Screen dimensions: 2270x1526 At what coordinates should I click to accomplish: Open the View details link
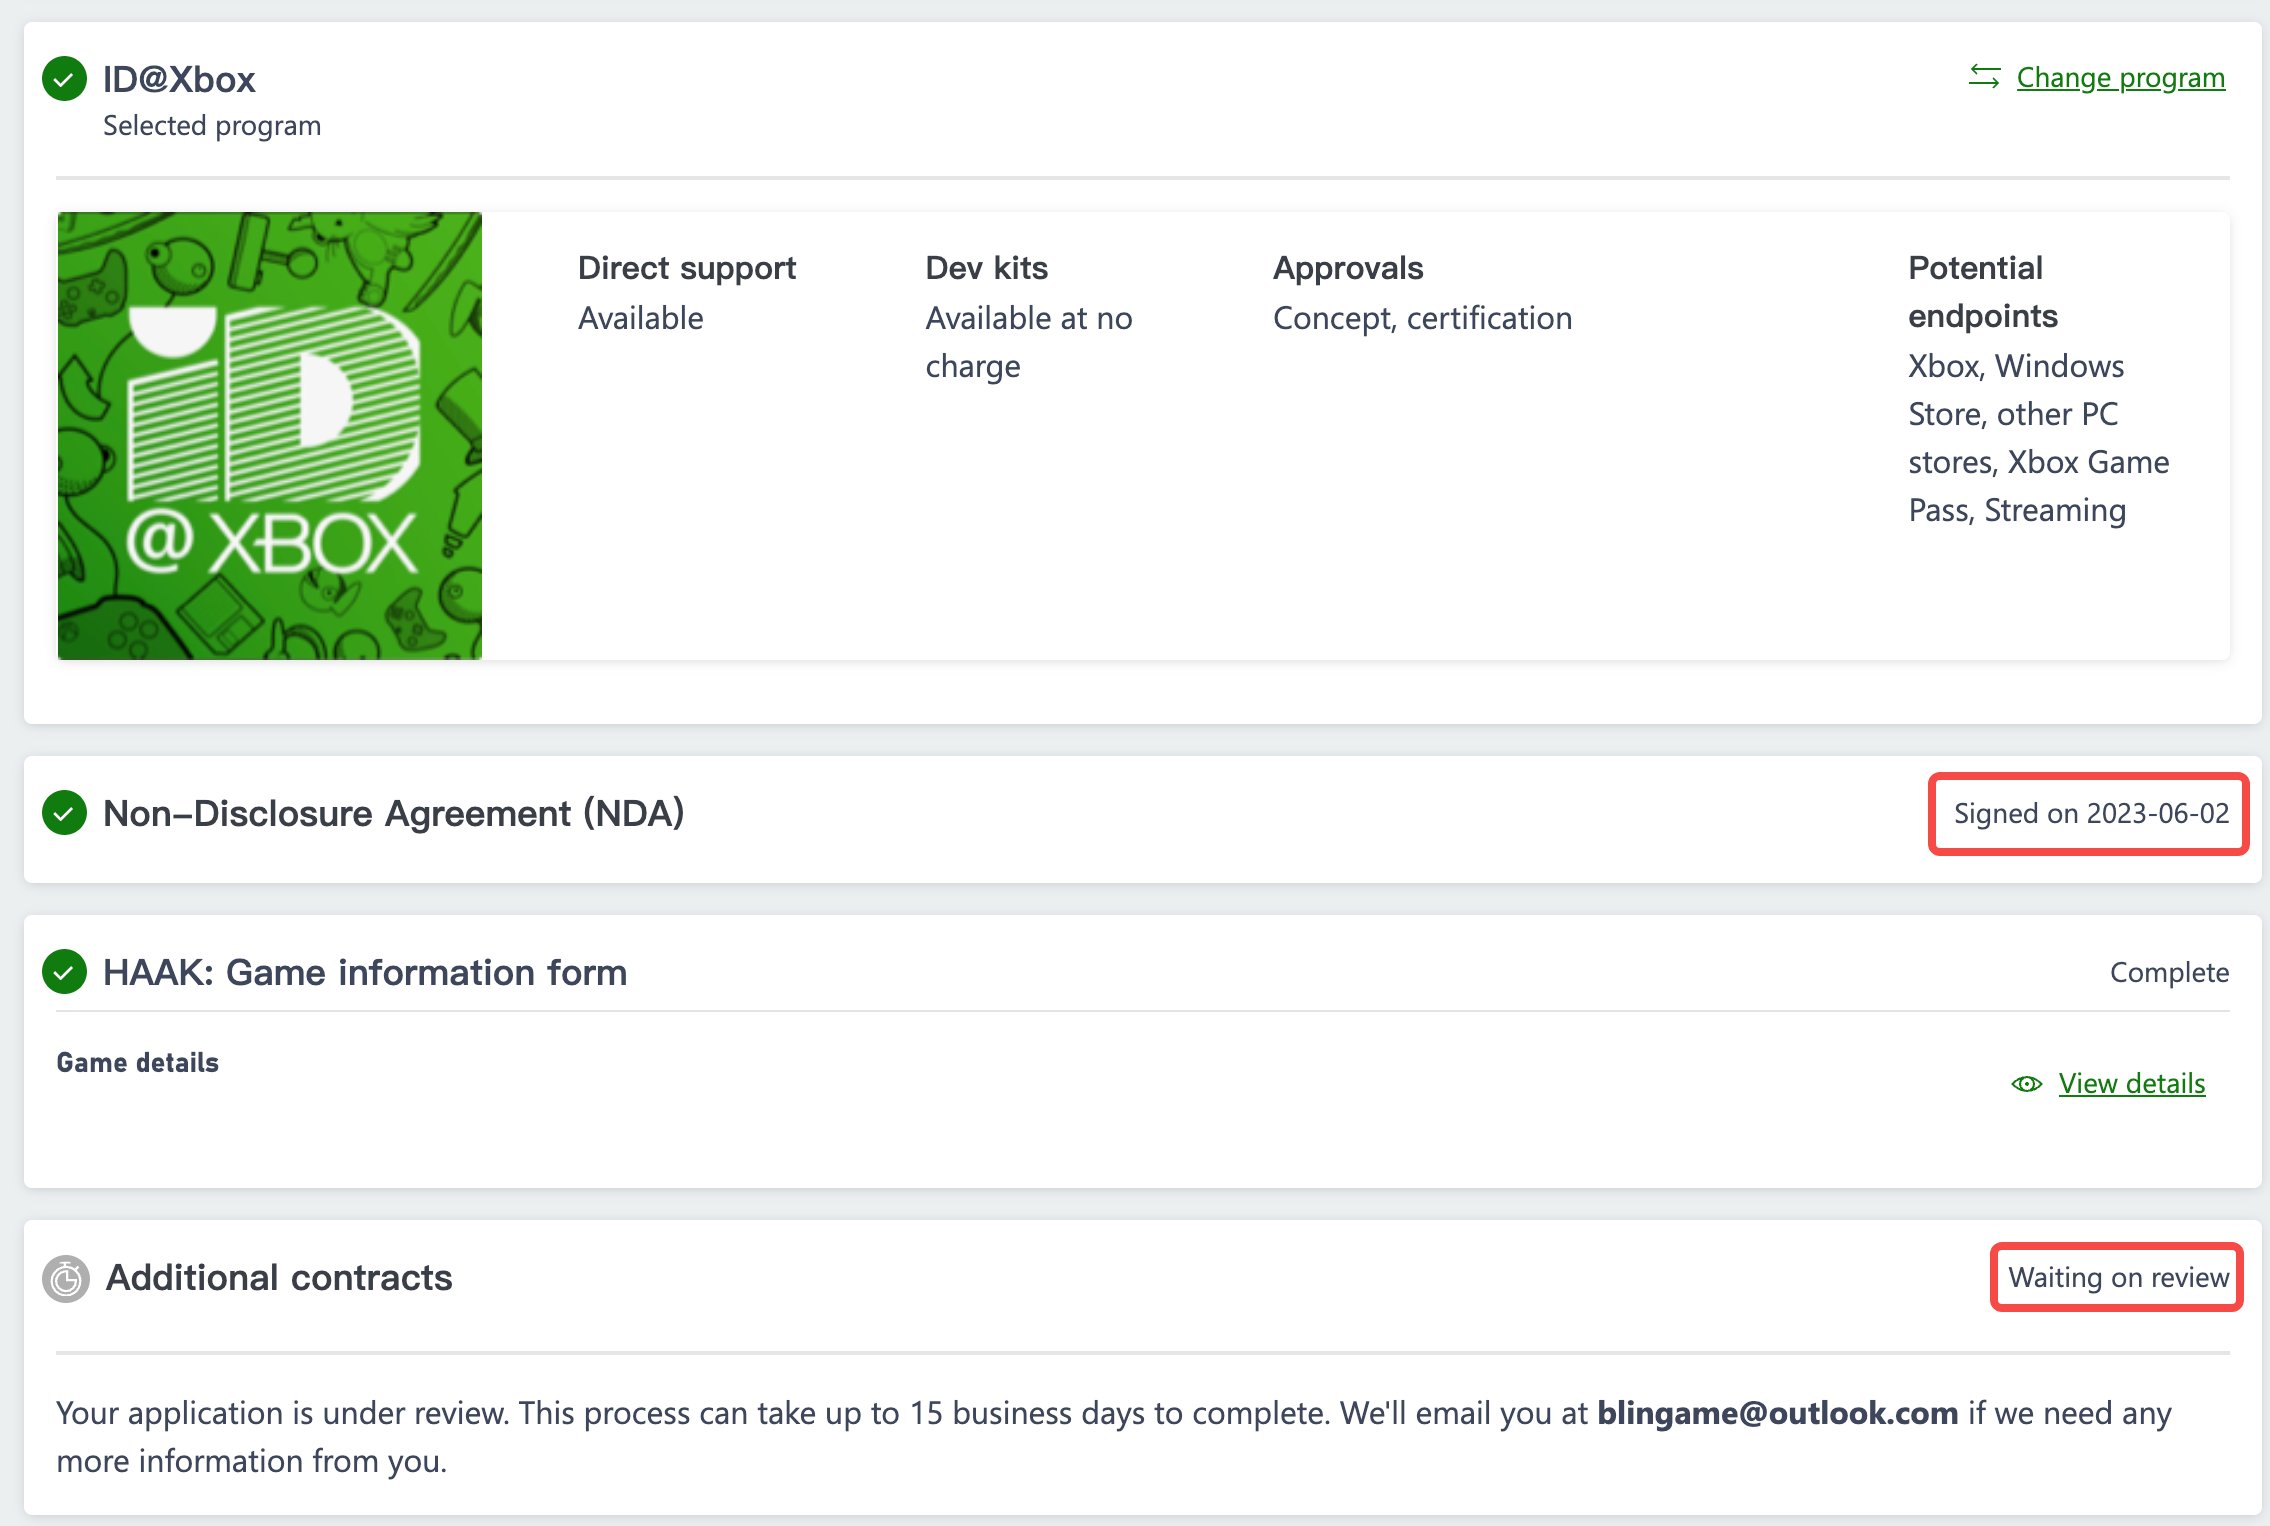2131,1084
